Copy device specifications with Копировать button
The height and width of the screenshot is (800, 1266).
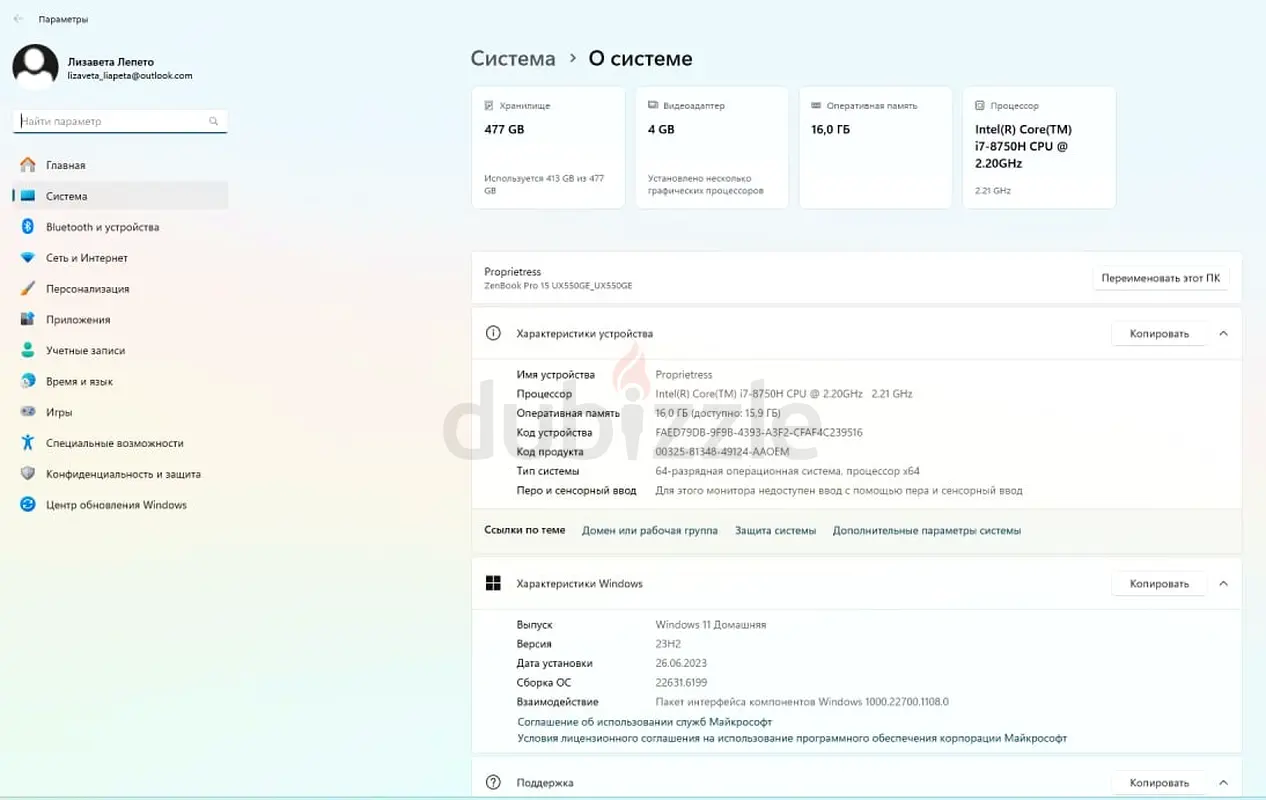point(1159,334)
